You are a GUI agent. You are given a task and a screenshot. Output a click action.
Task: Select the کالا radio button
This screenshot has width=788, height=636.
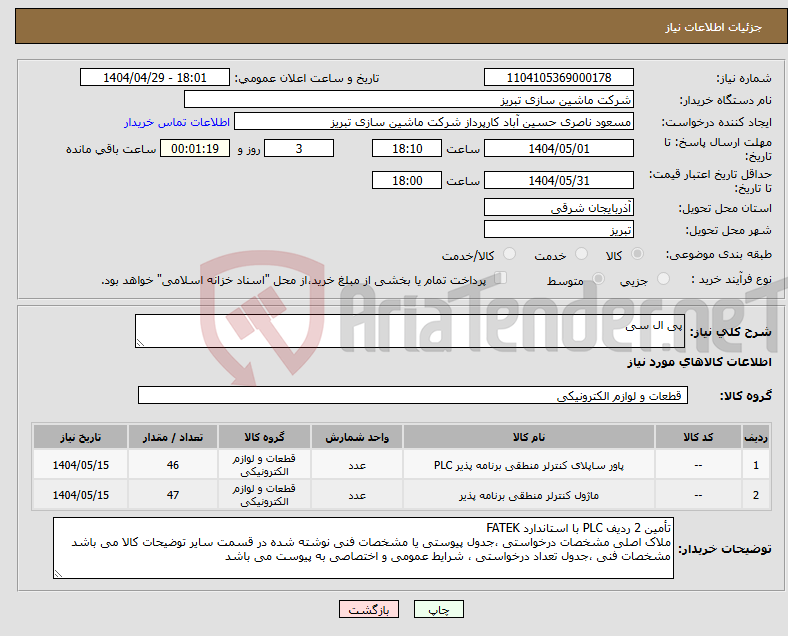(637, 254)
